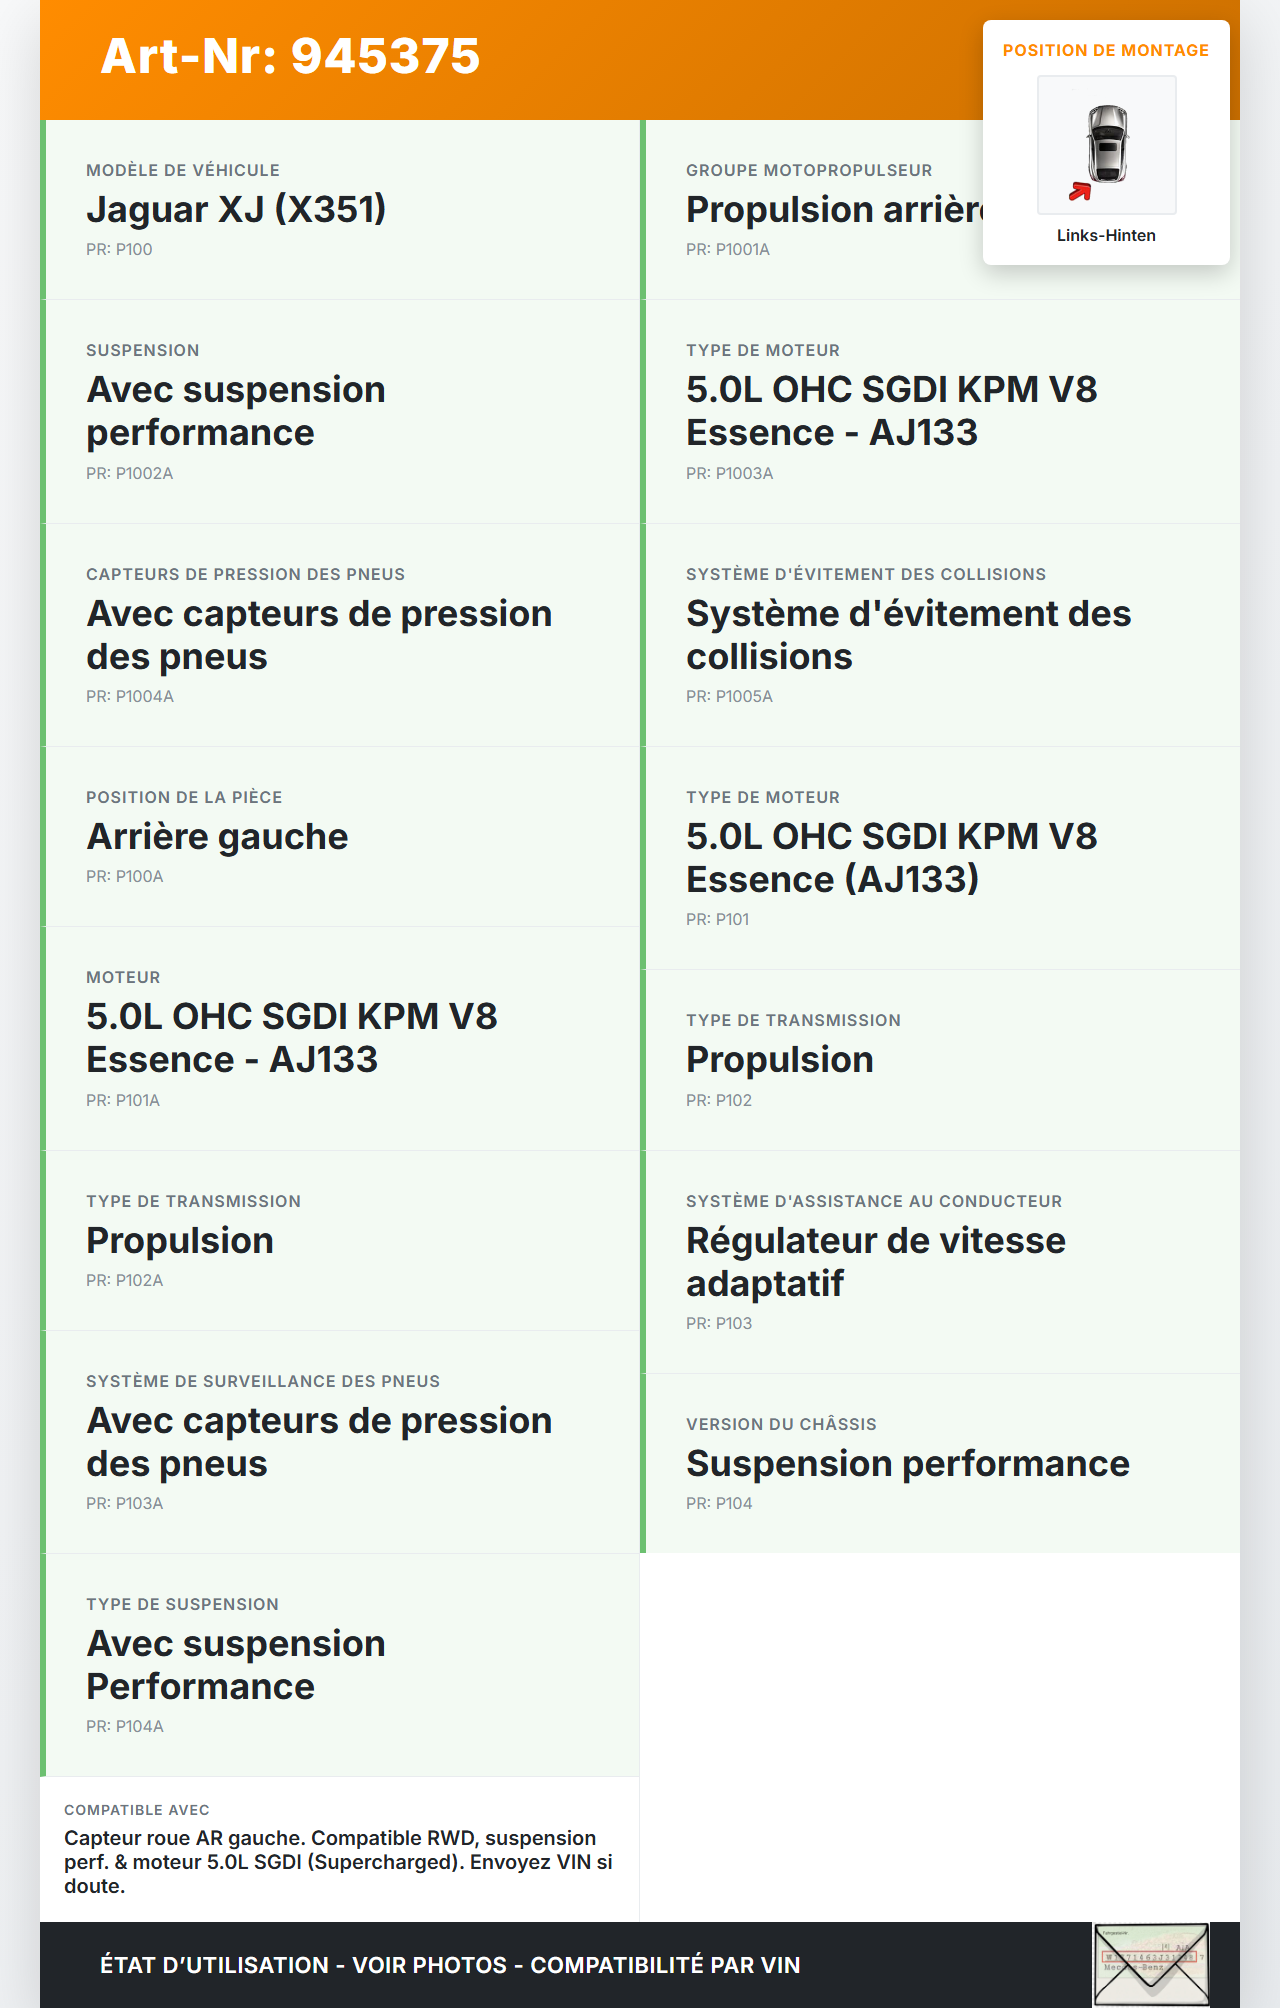Click the red arrow pointing at rear-left wheel
The height and width of the screenshot is (2009, 1280).
(x=1080, y=191)
